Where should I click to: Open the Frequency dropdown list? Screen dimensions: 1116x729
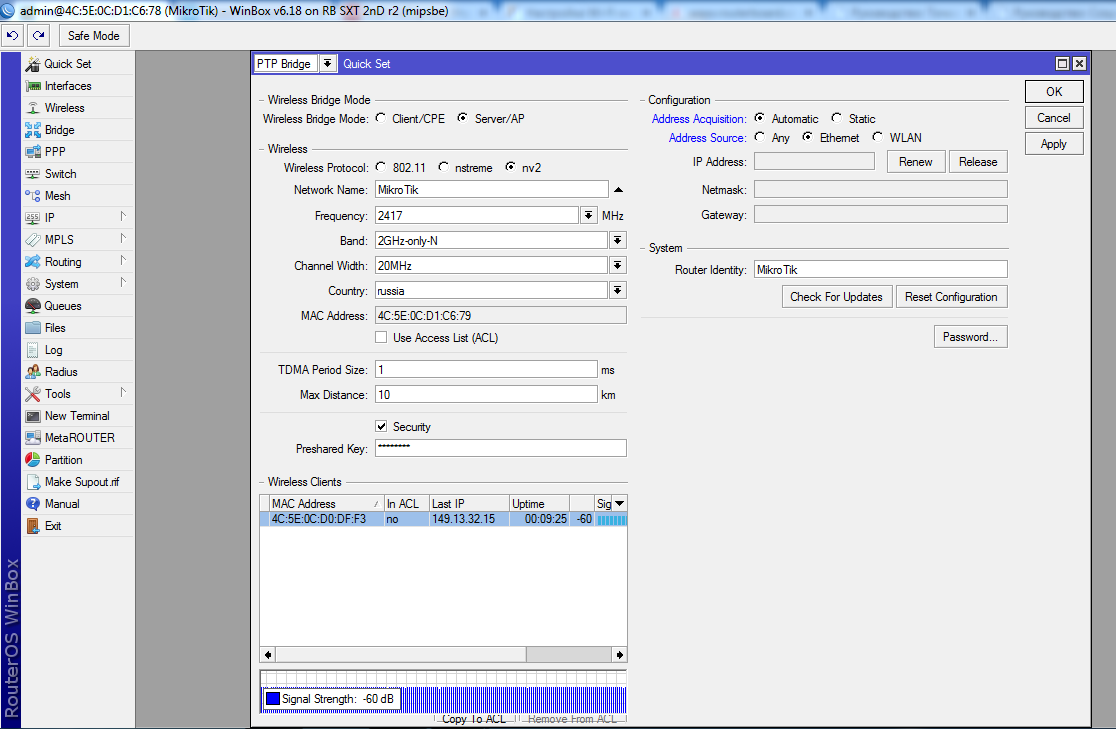point(589,215)
